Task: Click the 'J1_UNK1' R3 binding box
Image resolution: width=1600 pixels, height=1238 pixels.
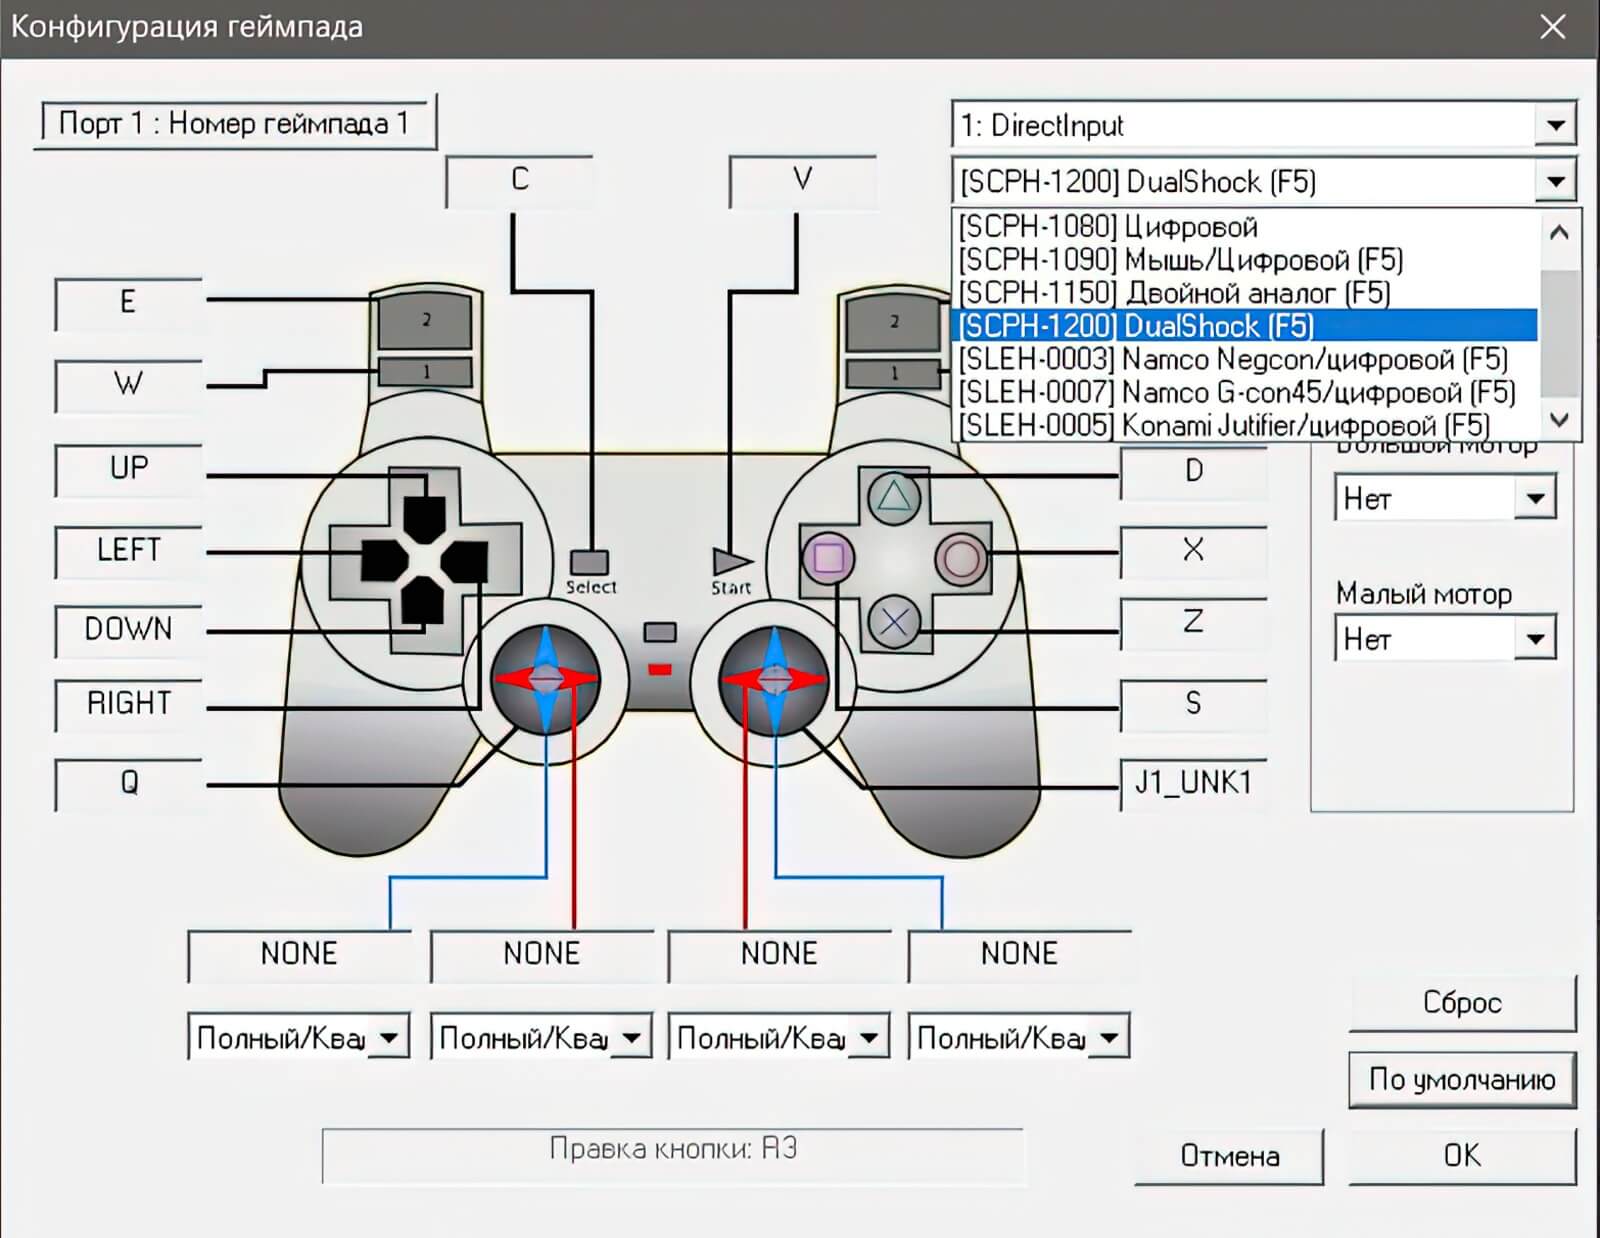Action: click(1194, 785)
